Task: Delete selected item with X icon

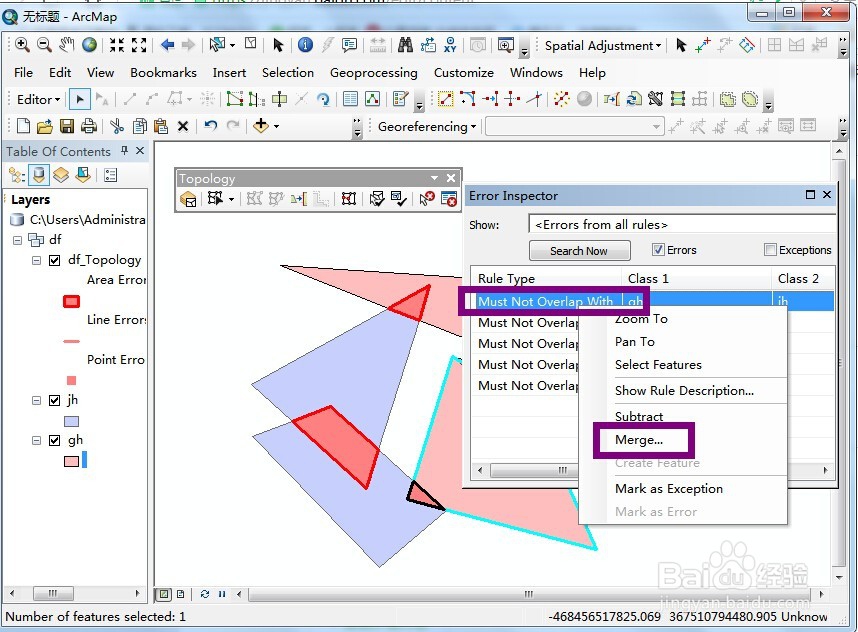Action: tap(183, 126)
